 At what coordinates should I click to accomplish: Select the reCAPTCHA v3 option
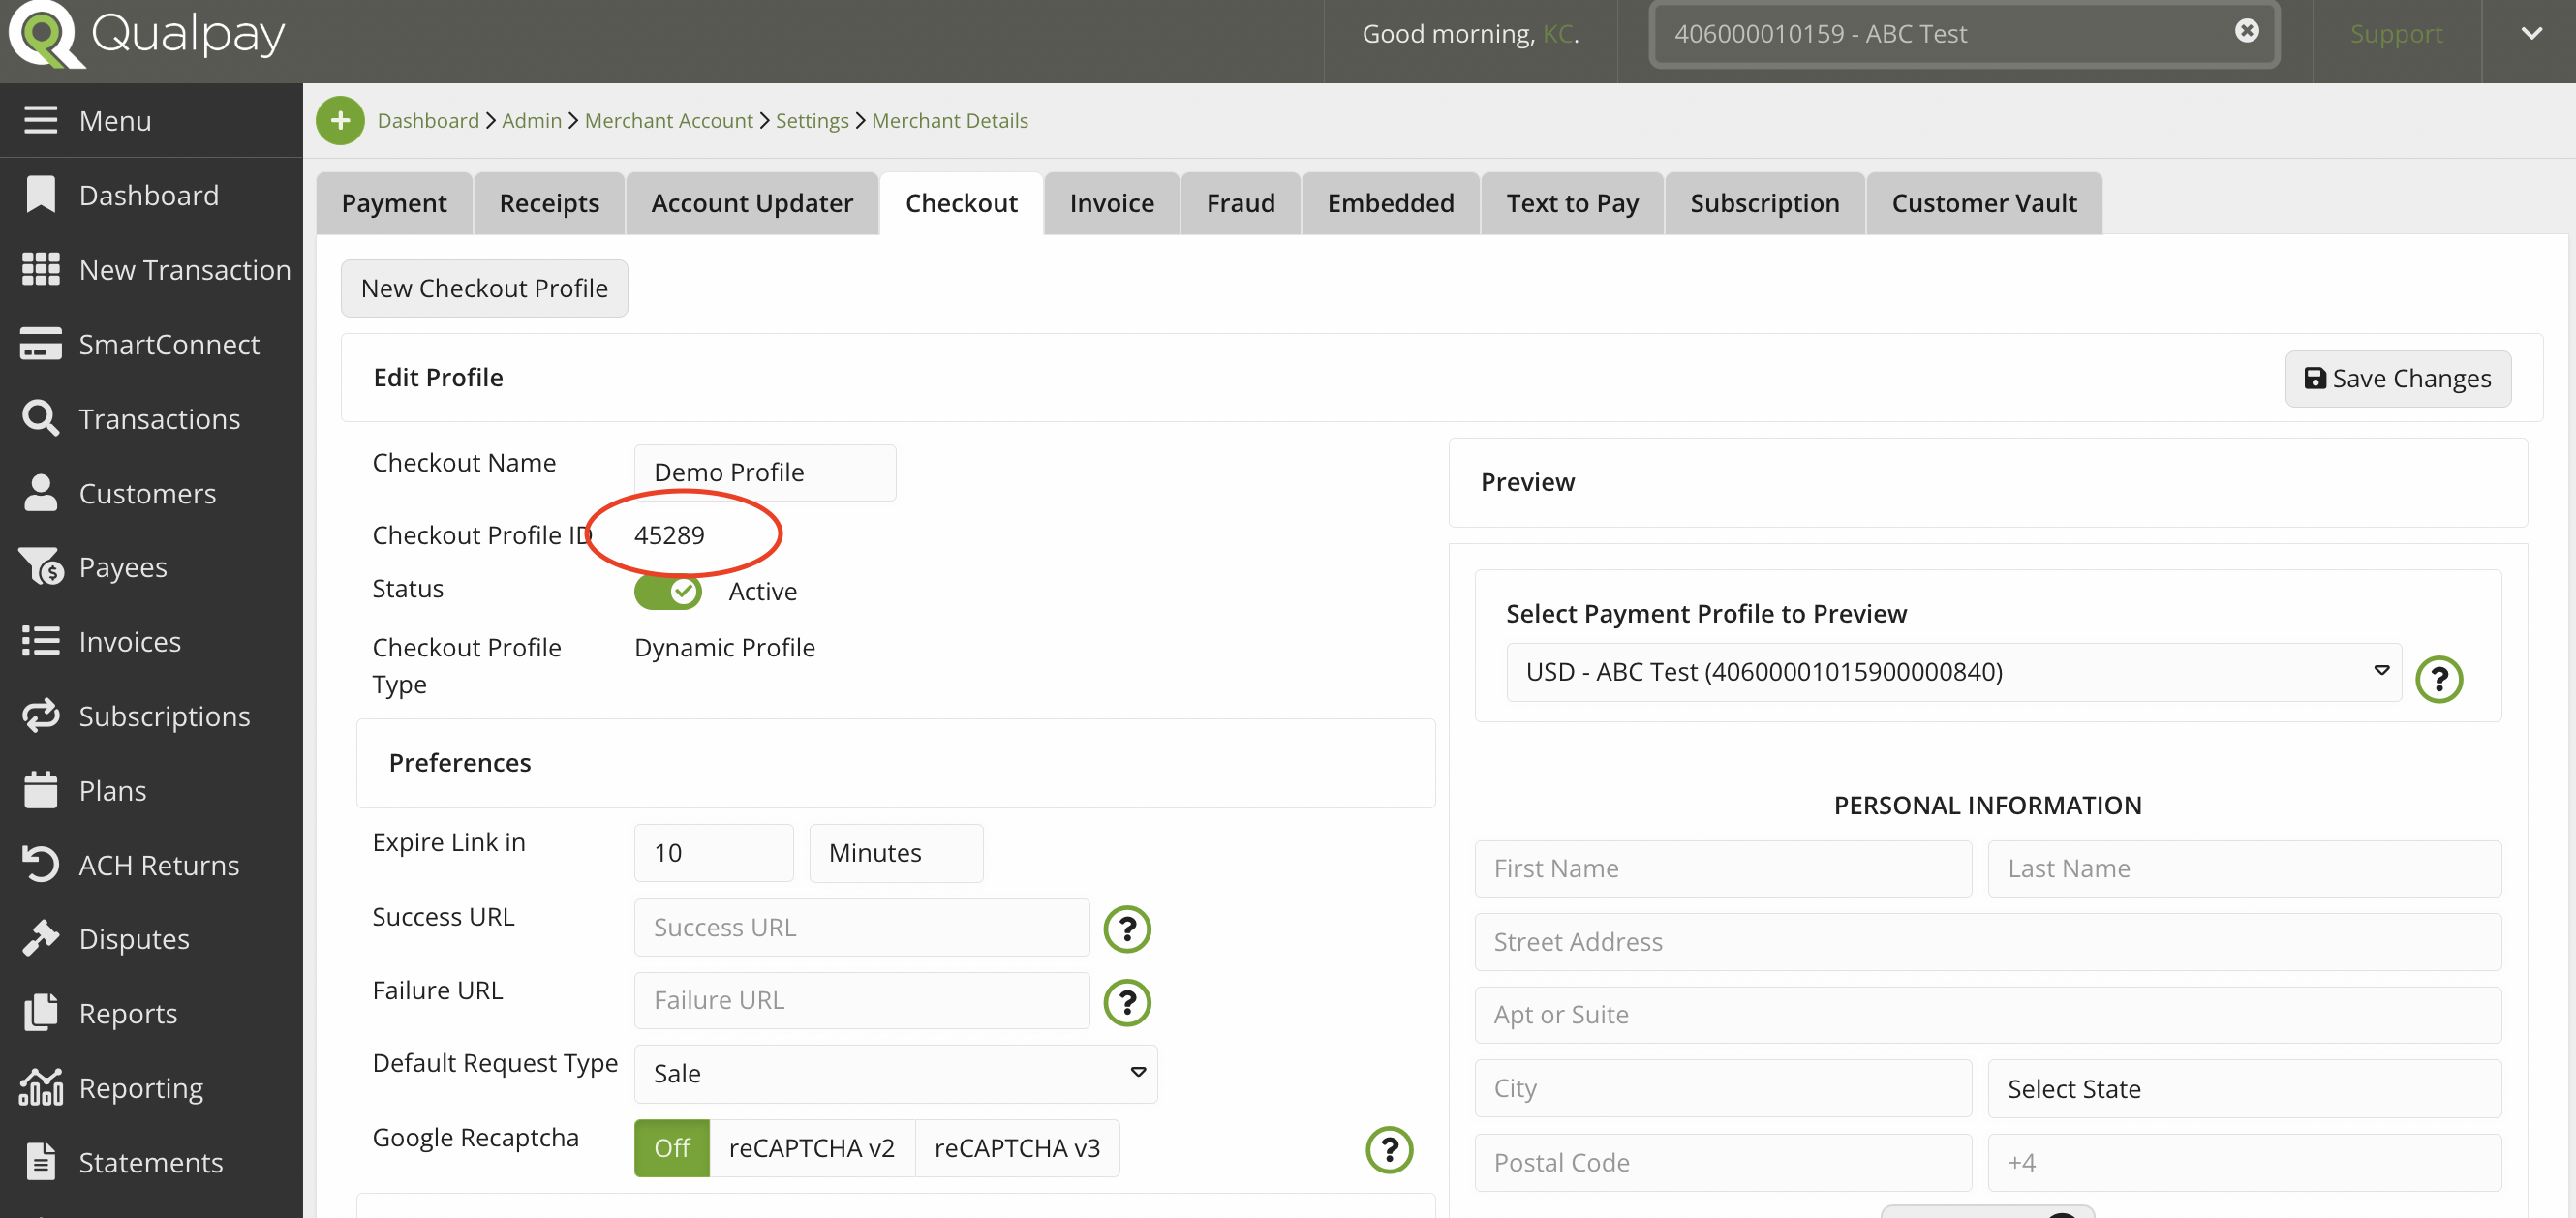pos(1016,1147)
